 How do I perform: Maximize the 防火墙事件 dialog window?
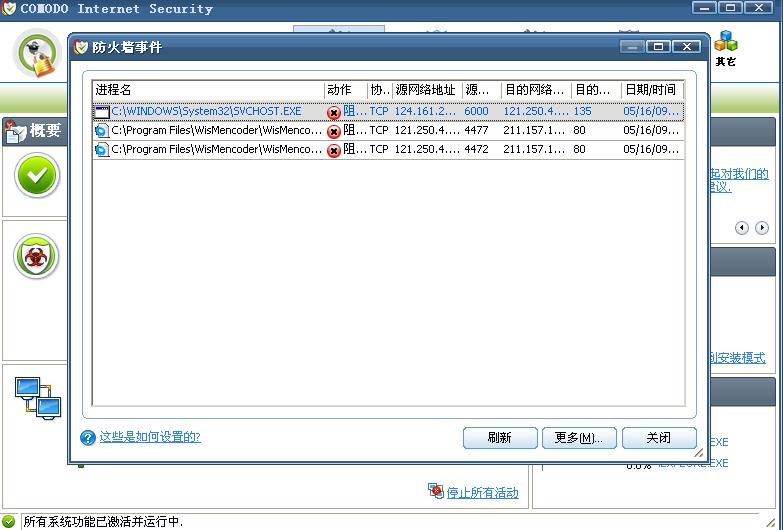tap(658, 46)
